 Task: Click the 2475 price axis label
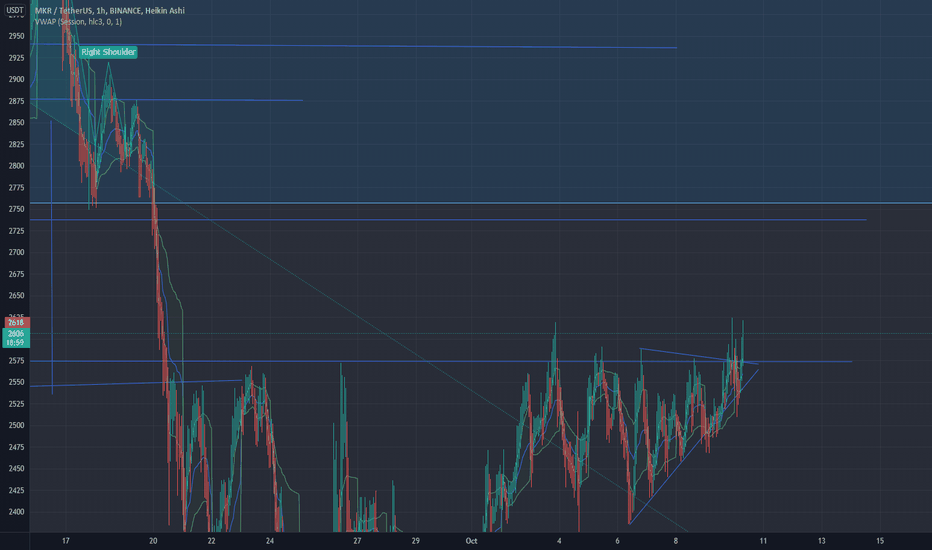tap(17, 447)
